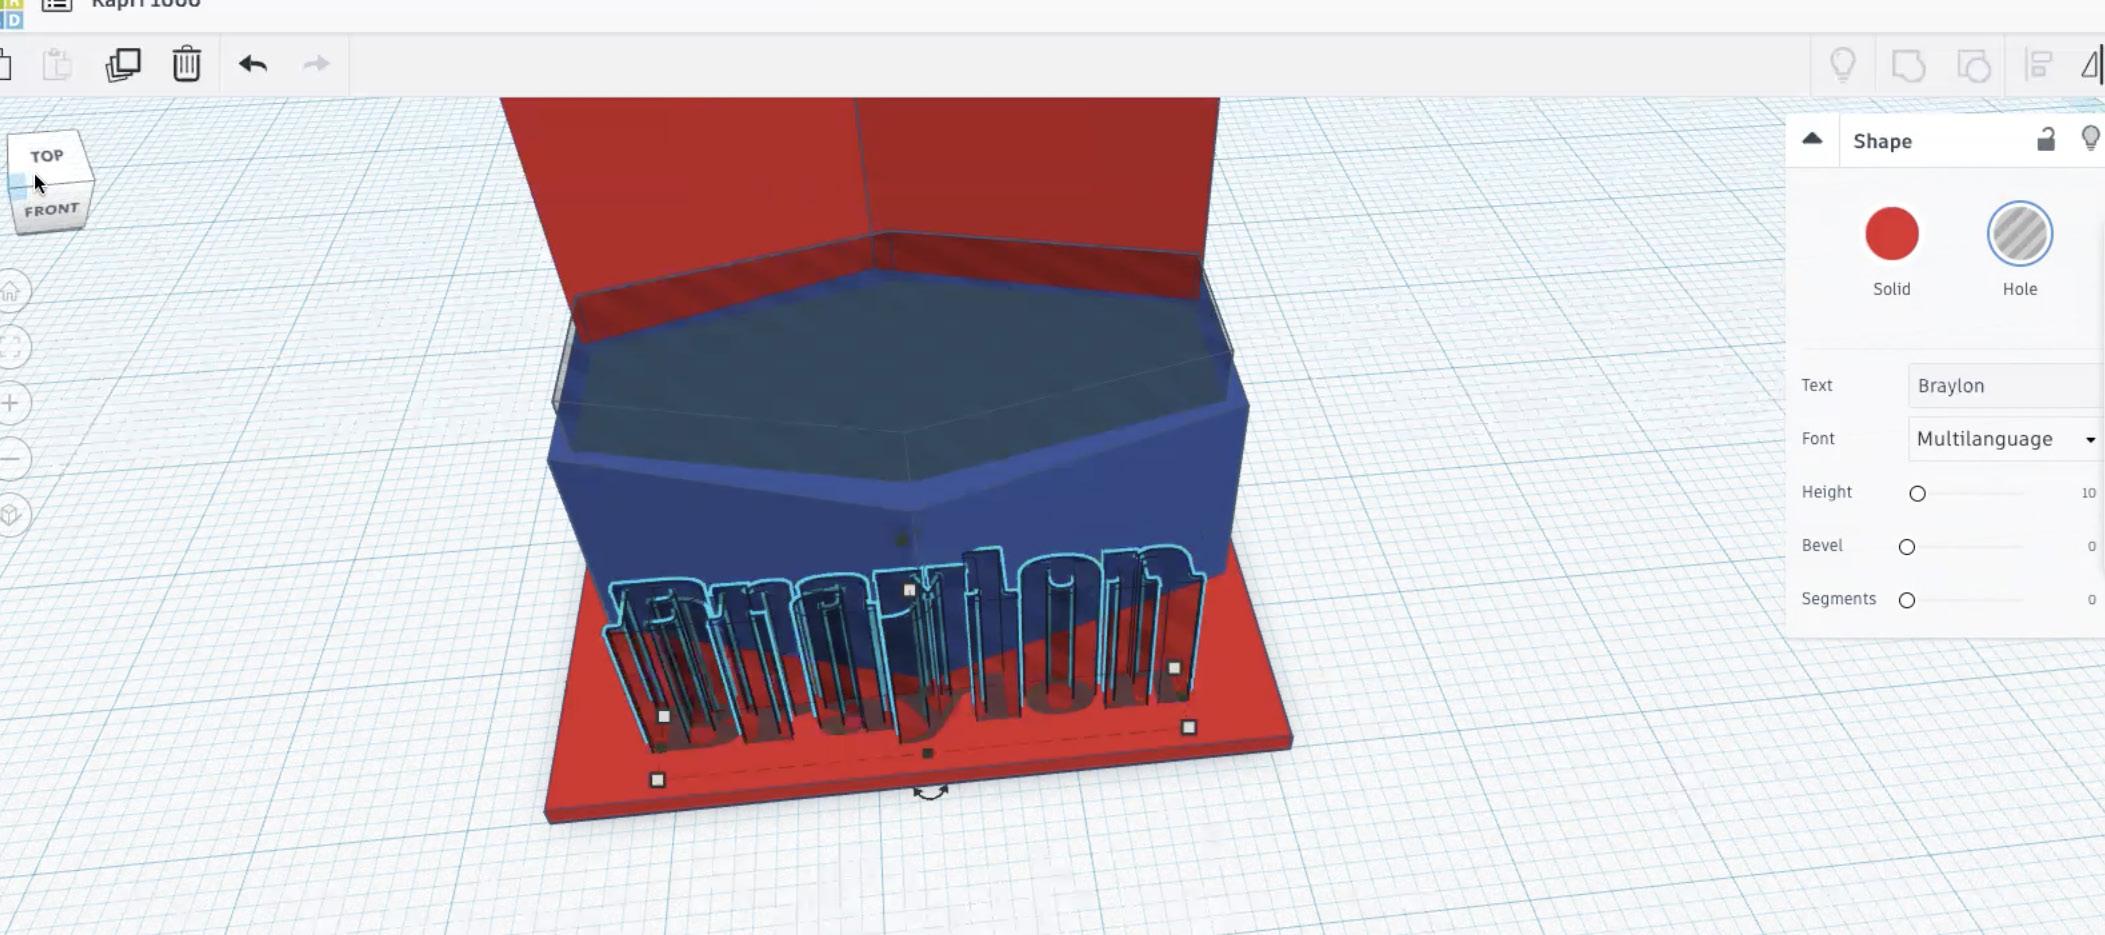Click the Group shapes icon
2105x935 pixels.
(1908, 67)
